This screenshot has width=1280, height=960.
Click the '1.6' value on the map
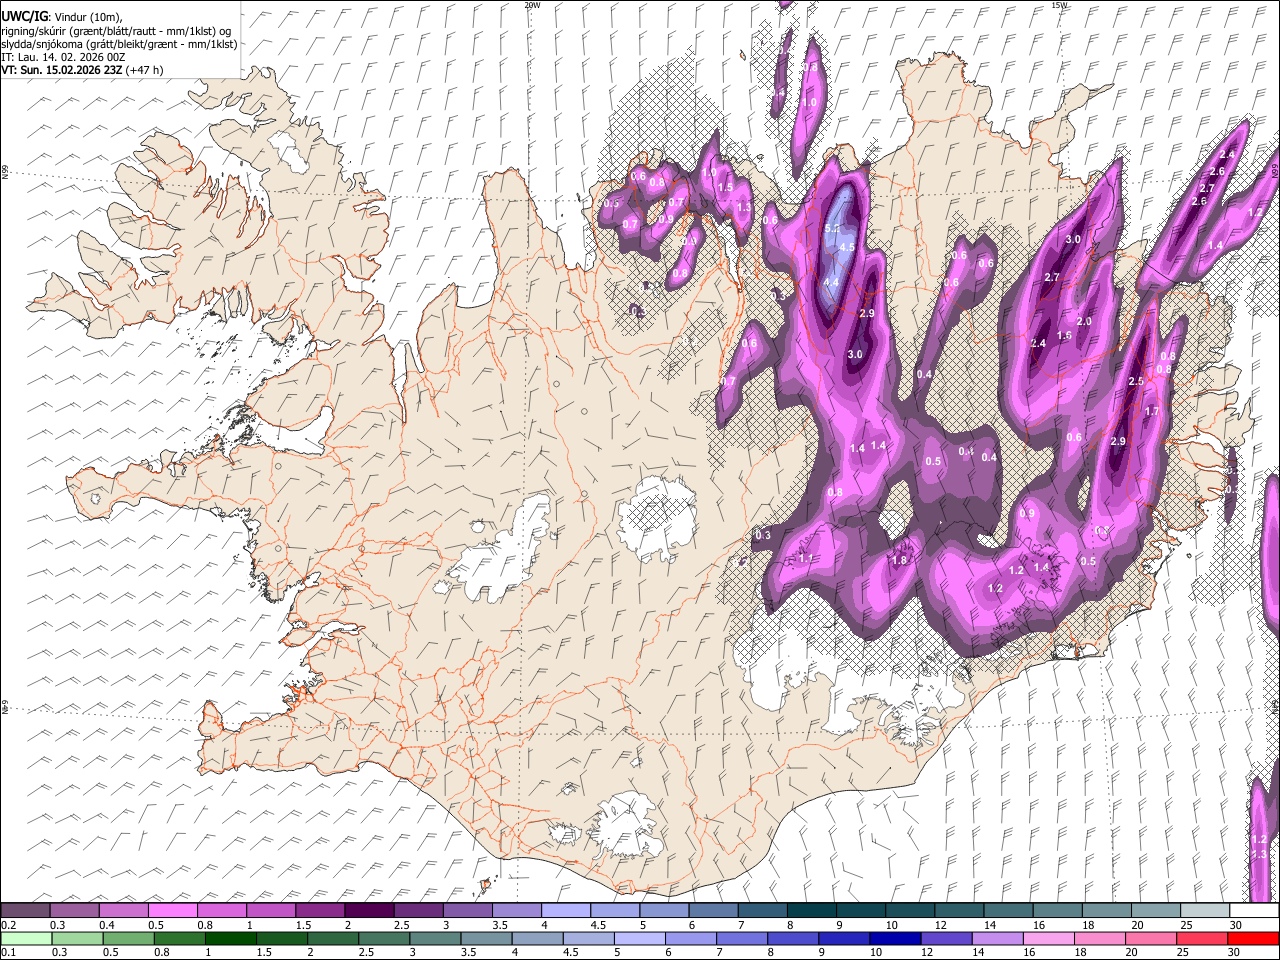tap(1064, 336)
